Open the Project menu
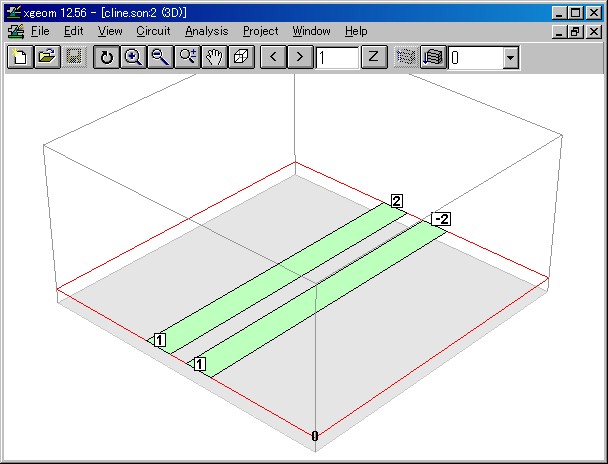 pos(261,31)
